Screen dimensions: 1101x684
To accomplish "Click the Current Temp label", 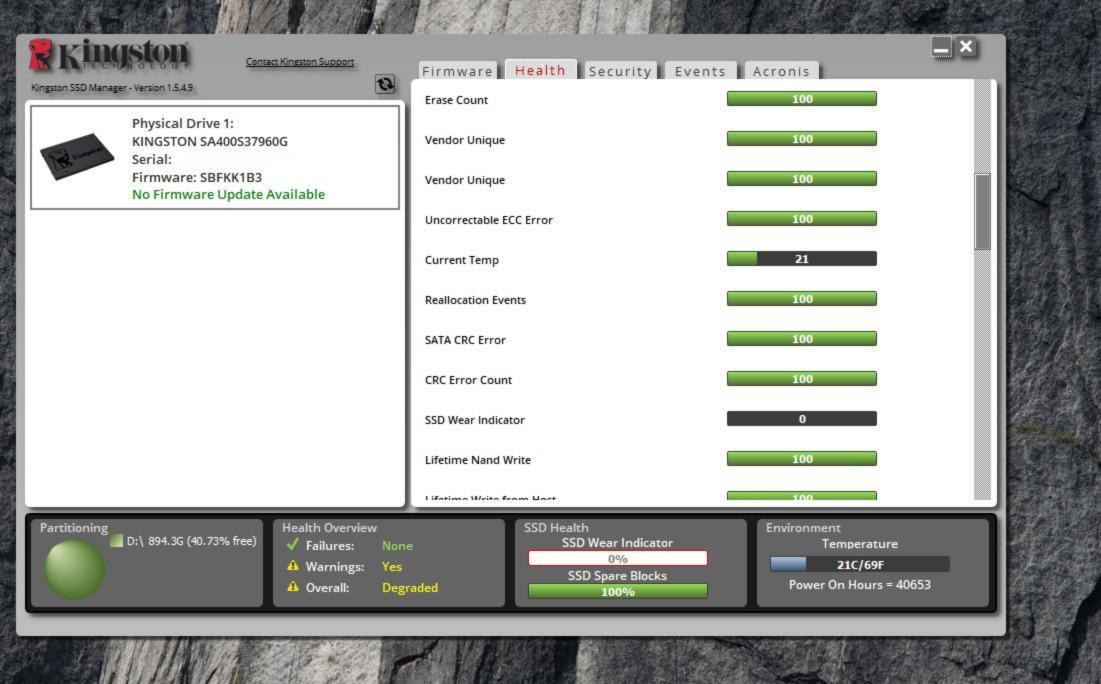I will (461, 261).
